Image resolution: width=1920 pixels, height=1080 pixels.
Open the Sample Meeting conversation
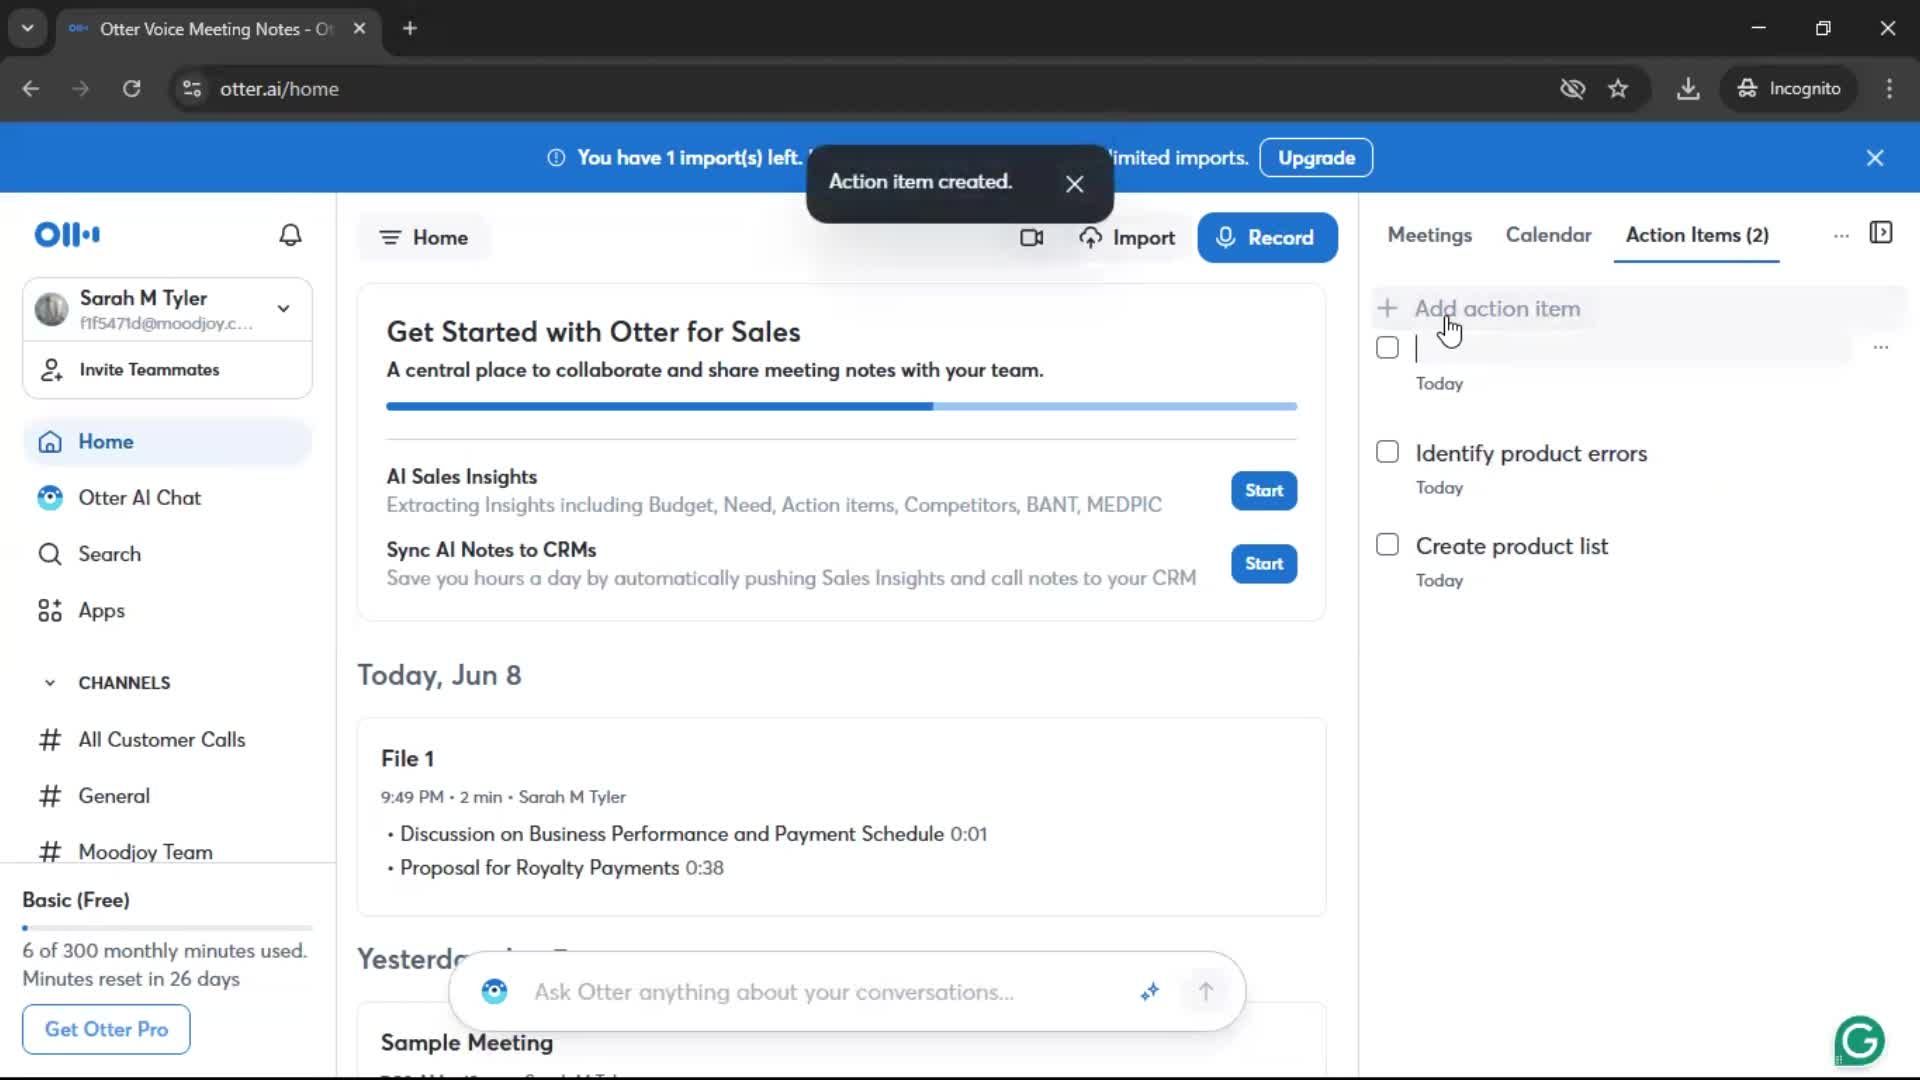click(x=466, y=1043)
